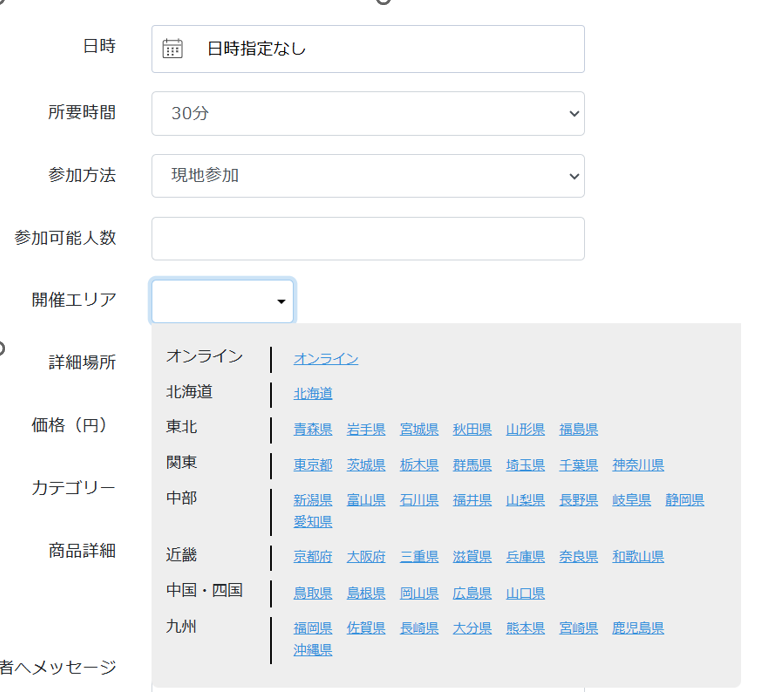Click the 神奈川県 prefecture link

tap(638, 465)
